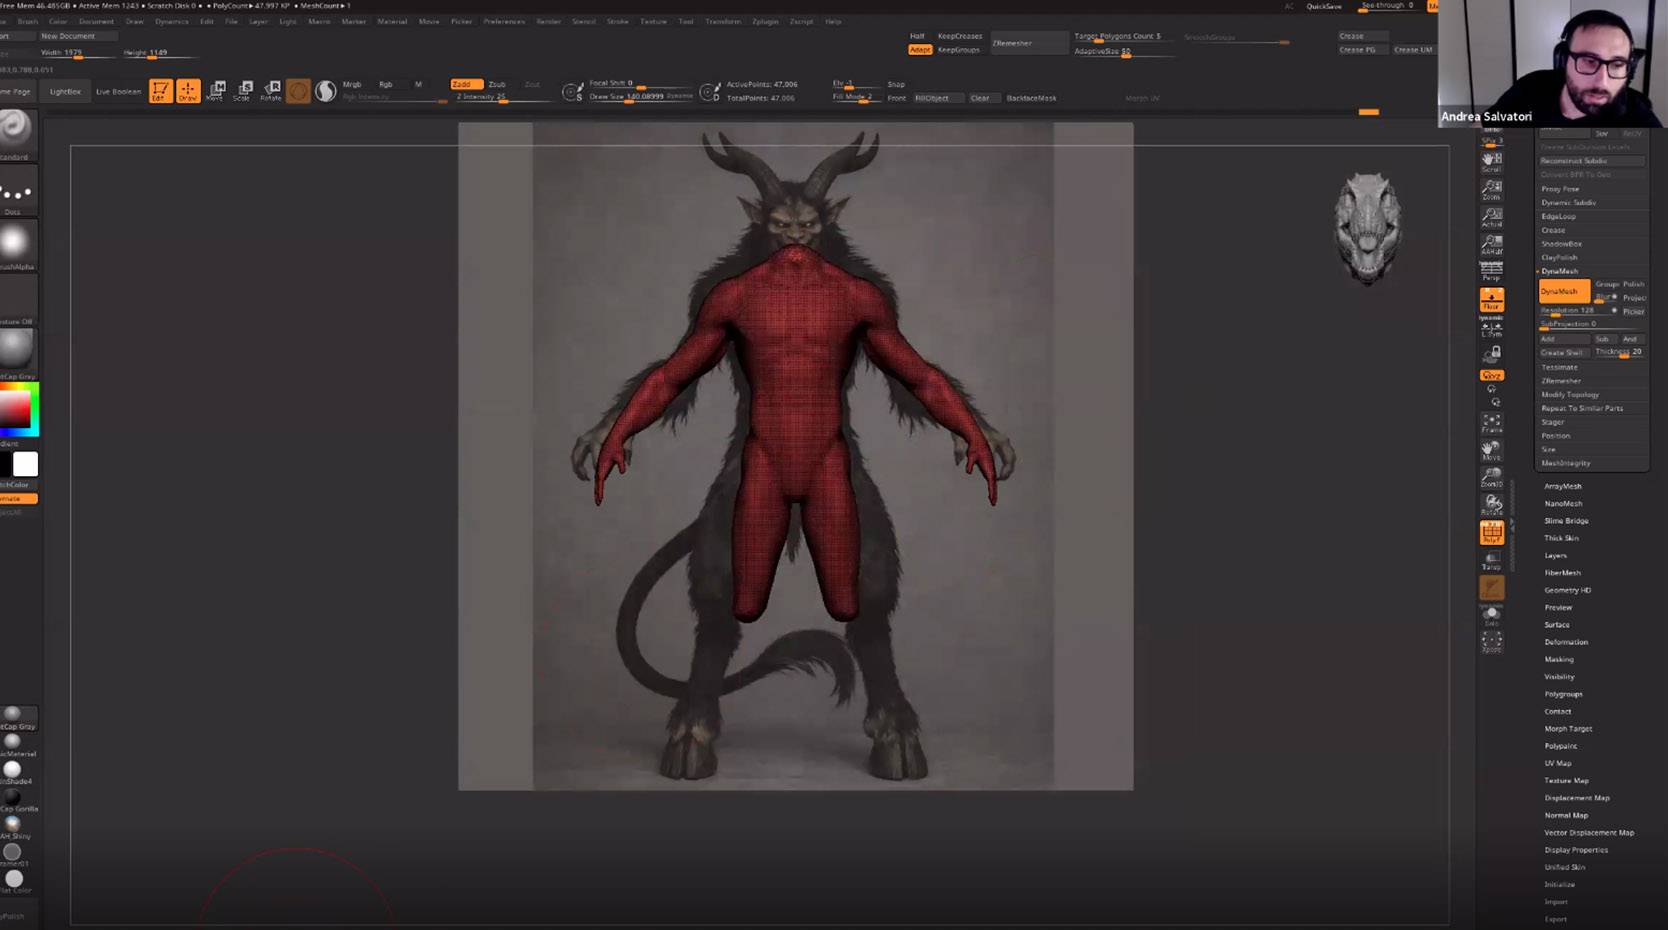Activate the Edit mode icon
This screenshot has height=930, width=1668.
(x=160, y=91)
